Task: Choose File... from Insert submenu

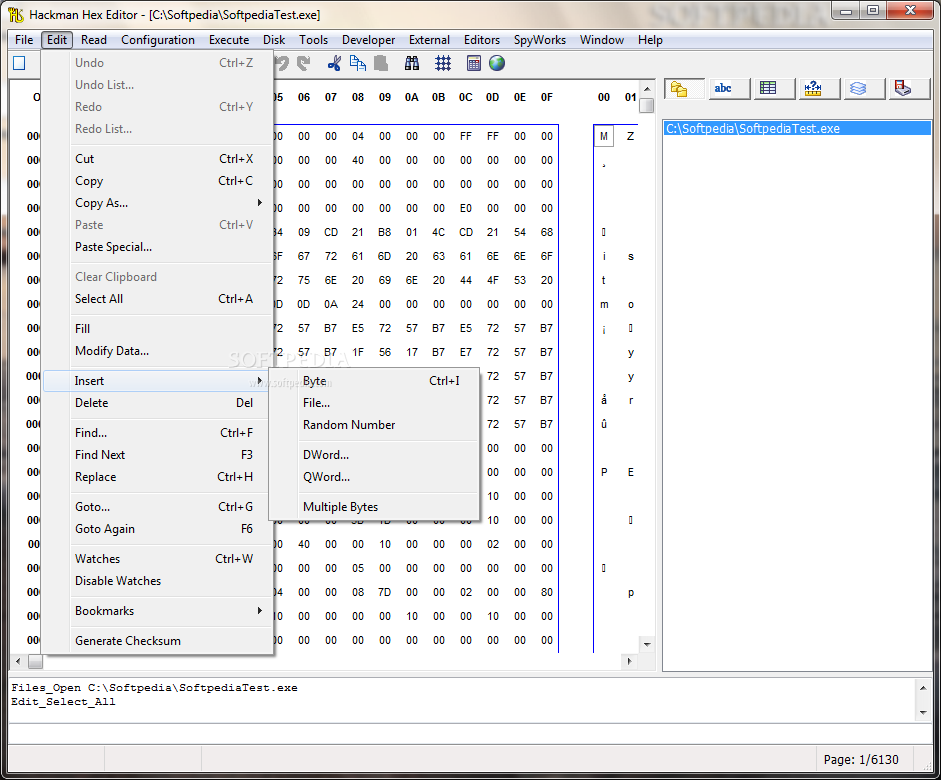Action: pos(374,403)
